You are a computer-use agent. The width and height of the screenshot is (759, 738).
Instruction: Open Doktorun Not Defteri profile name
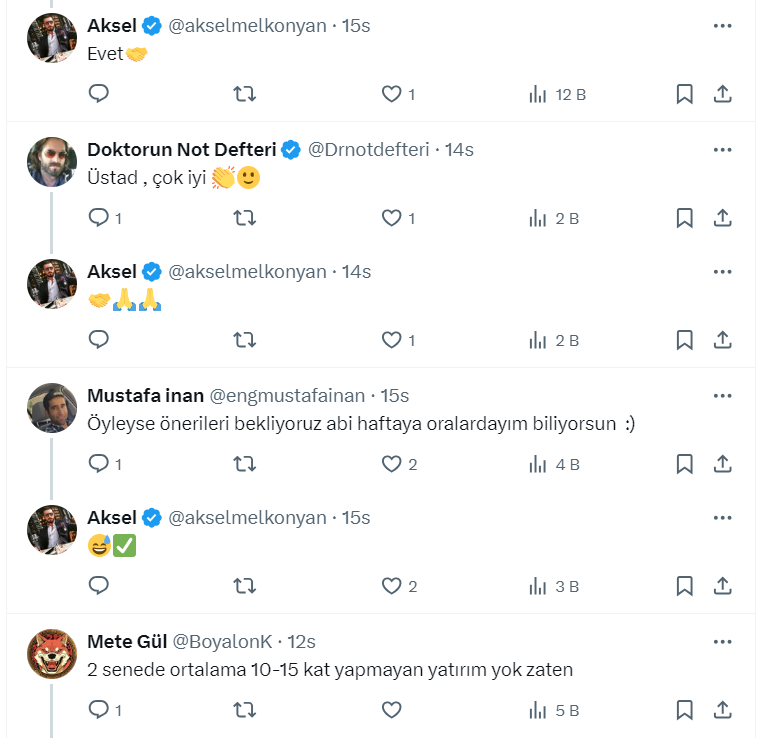pos(181,150)
